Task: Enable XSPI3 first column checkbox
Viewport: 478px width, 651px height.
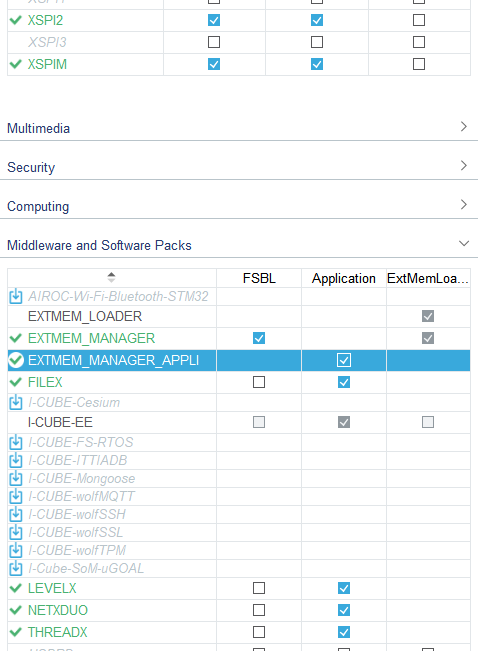Action: (x=214, y=42)
